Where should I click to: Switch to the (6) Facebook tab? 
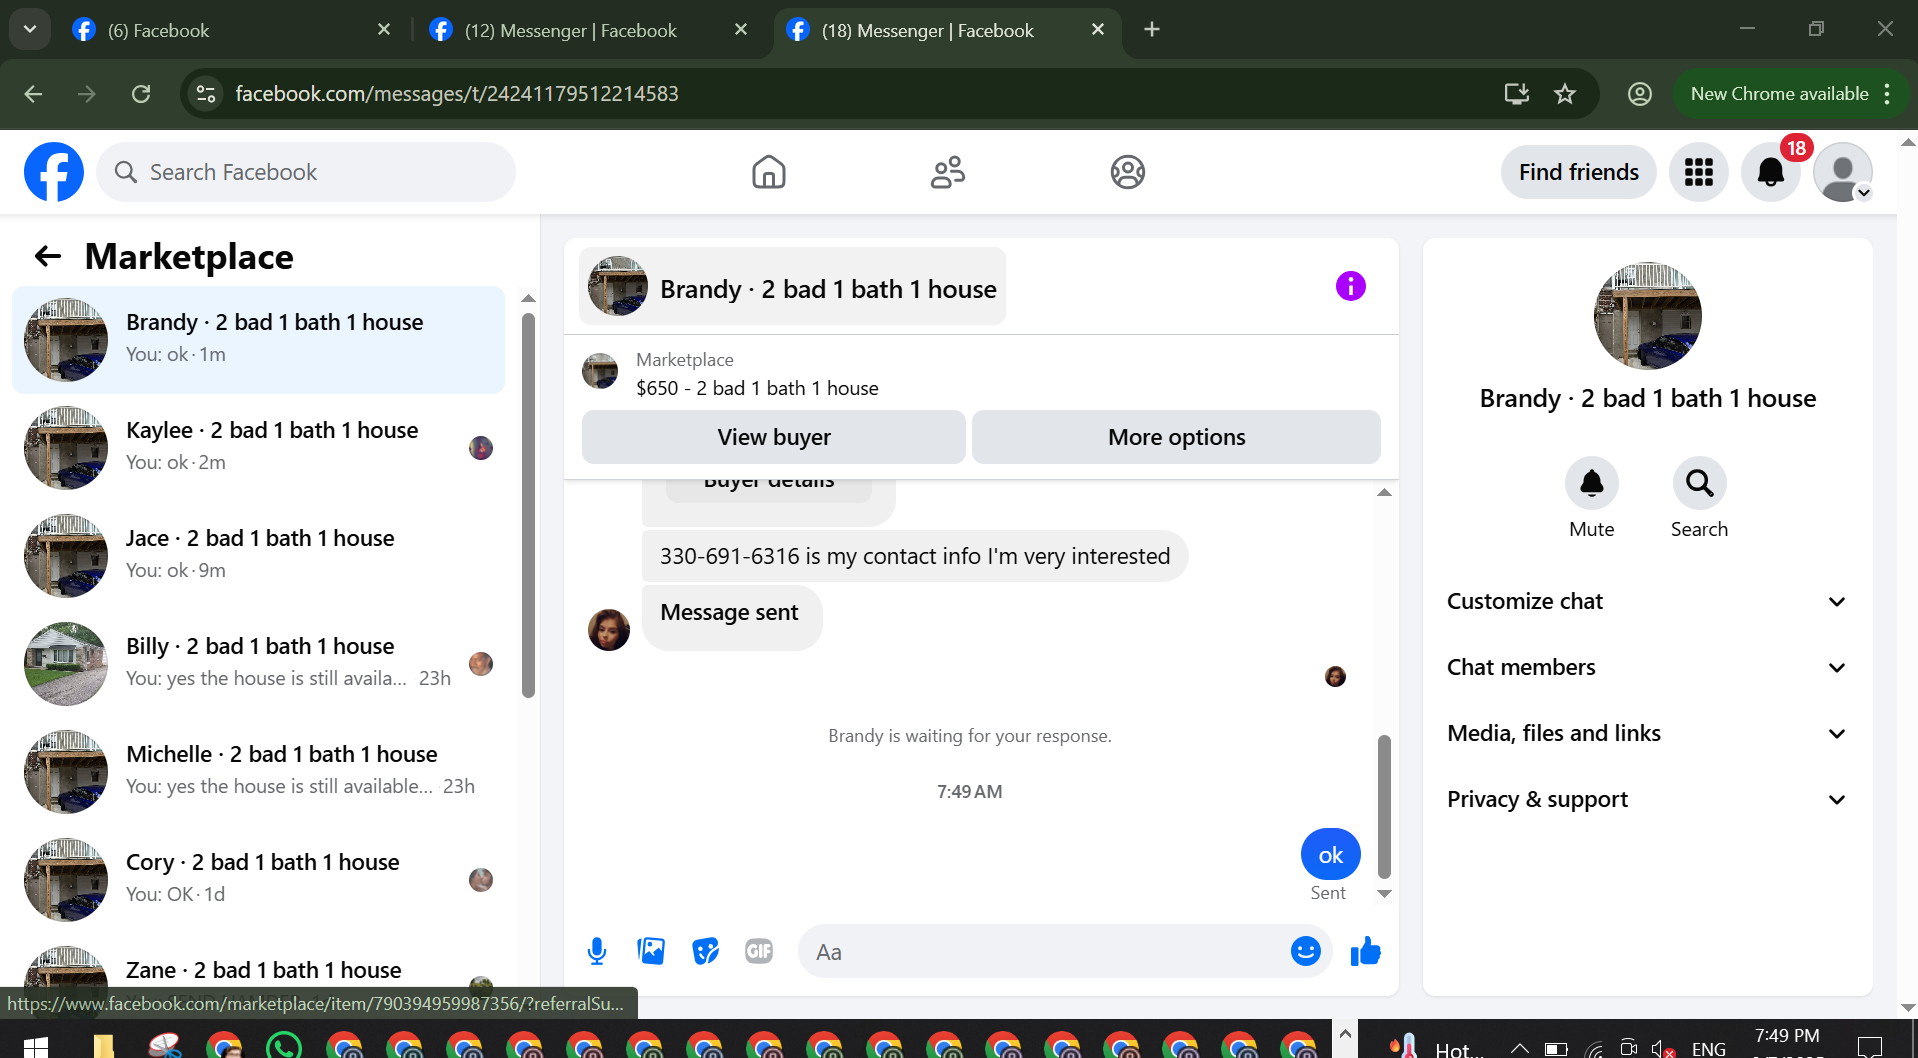232,30
